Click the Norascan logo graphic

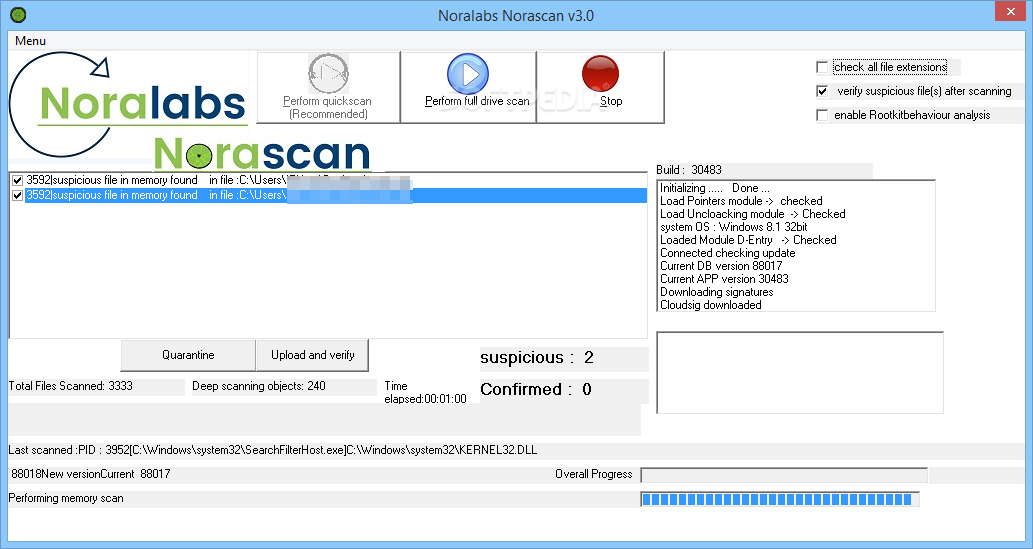coord(262,154)
